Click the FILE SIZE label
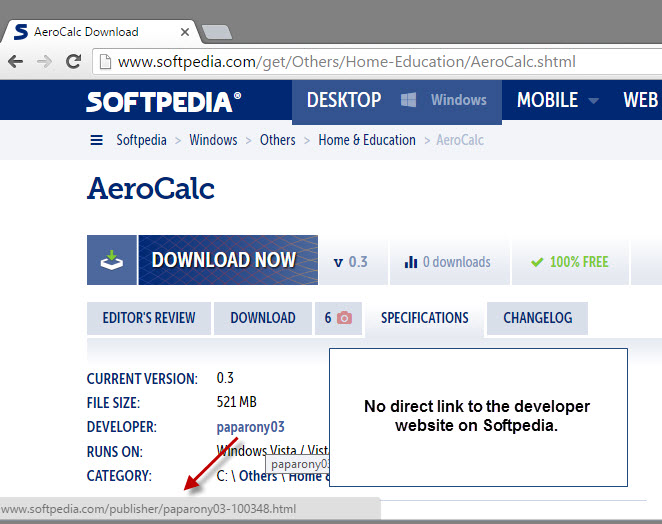Screen dimensions: 662x524 [x=113, y=403]
